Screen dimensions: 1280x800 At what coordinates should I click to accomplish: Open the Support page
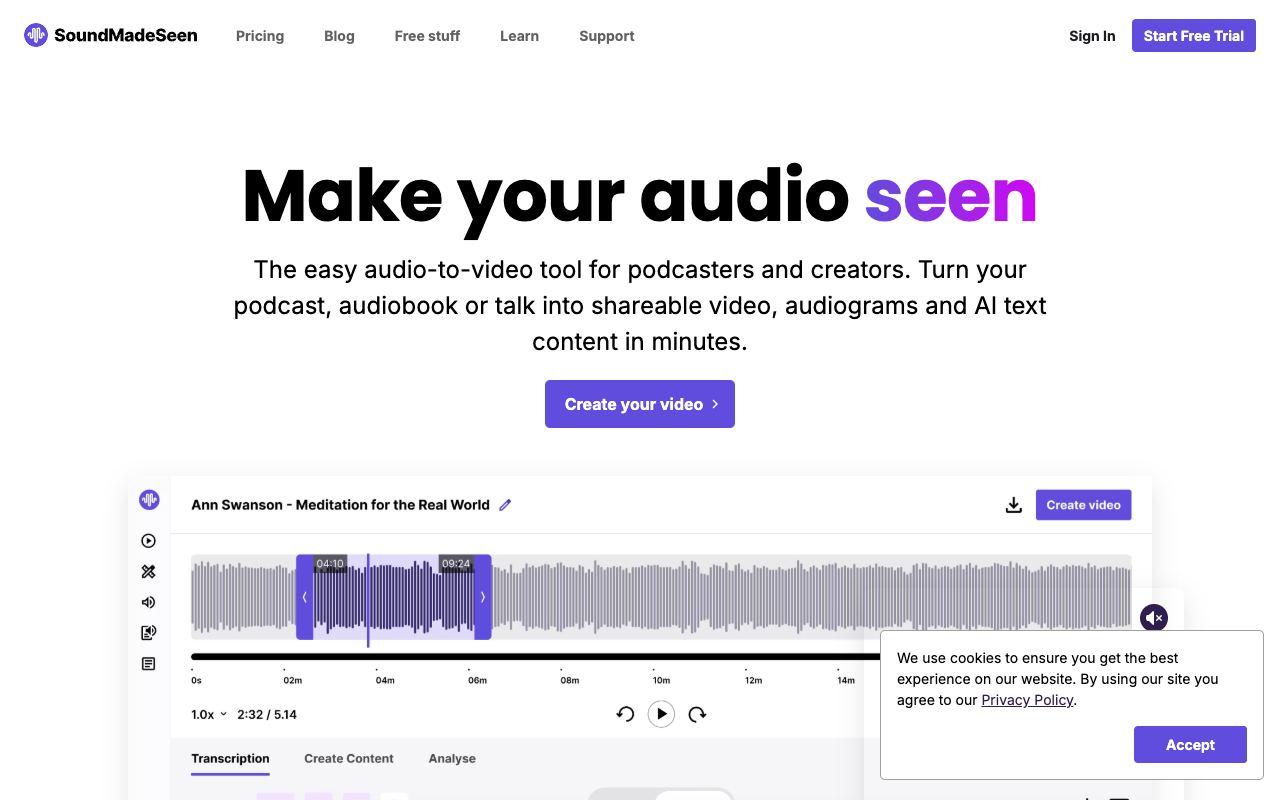607,36
